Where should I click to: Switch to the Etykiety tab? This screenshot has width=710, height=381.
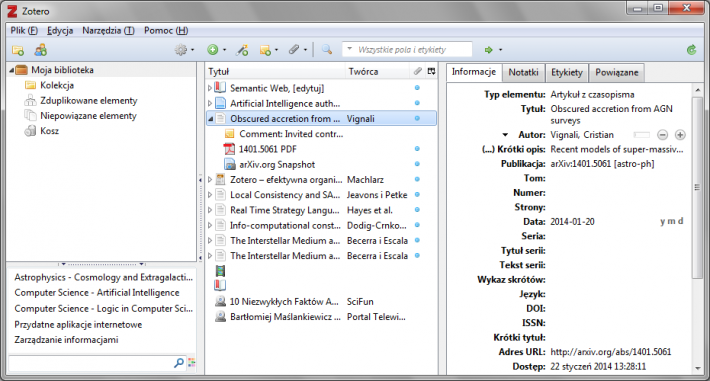tap(566, 72)
